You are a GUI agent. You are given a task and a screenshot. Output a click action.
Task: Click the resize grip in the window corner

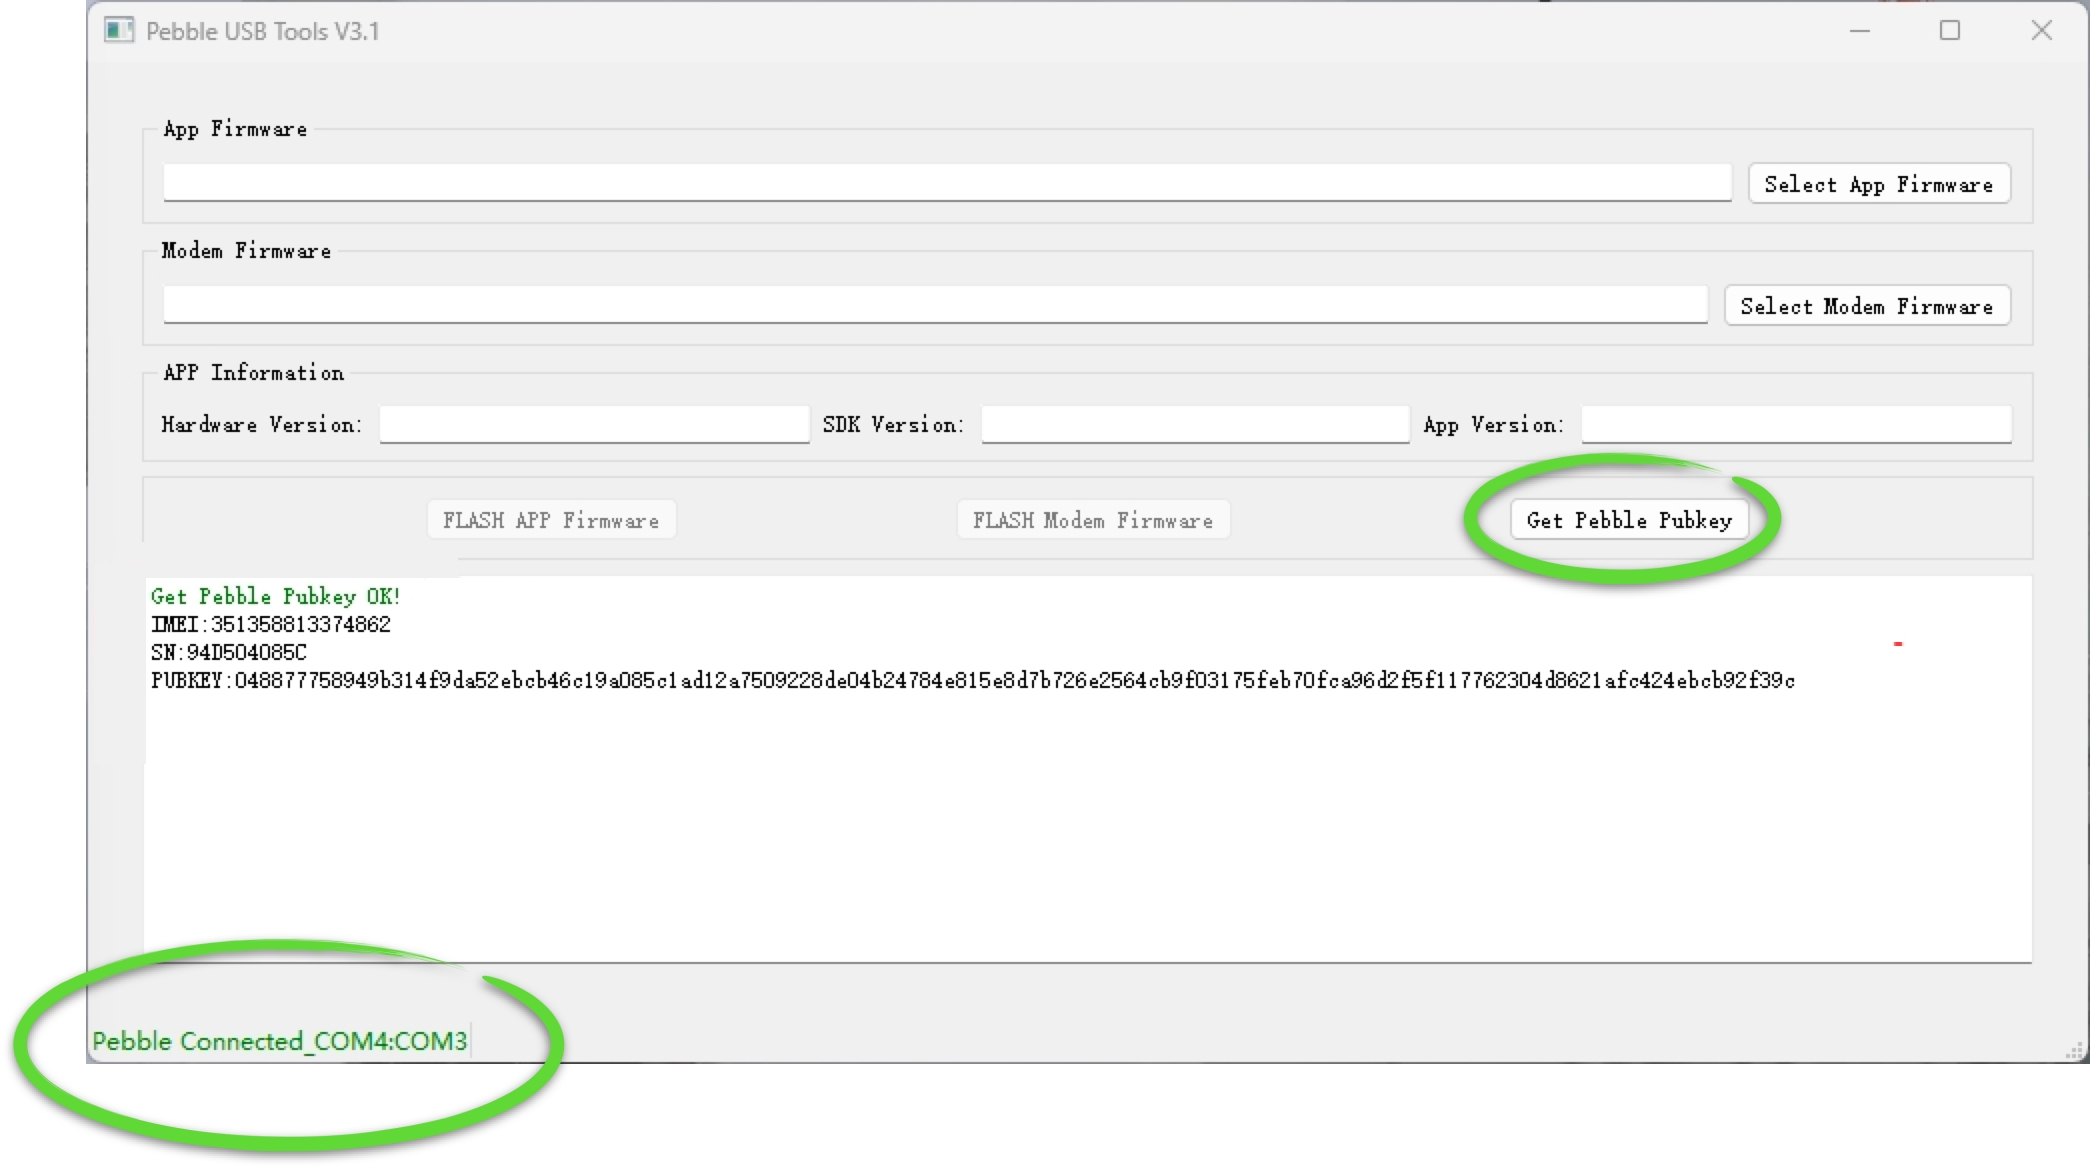pos(2075,1050)
